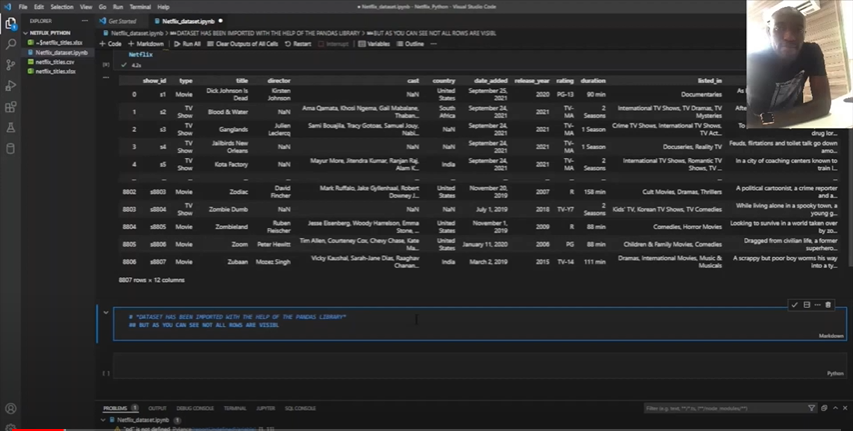Open the Search view in activity bar
This screenshot has height=431, width=853.
[x=11, y=44]
